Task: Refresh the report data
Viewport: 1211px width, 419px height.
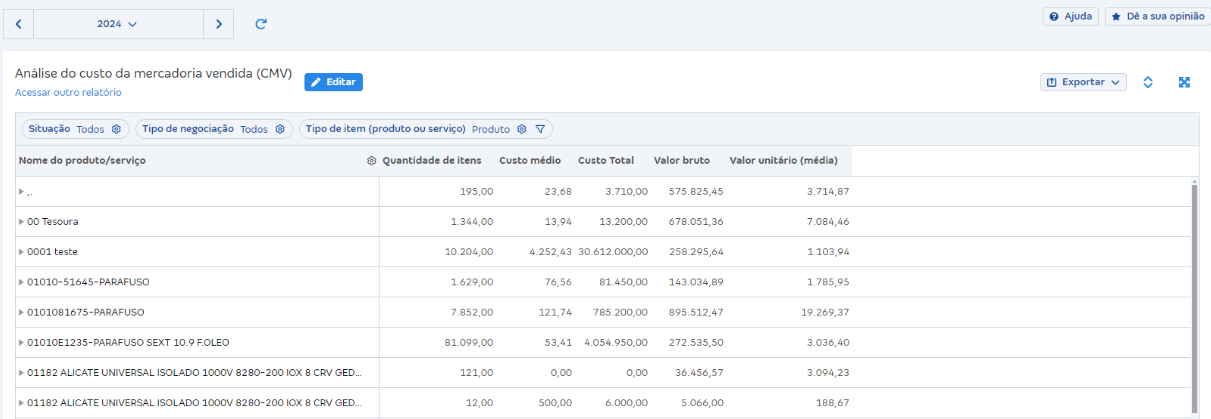Action: click(261, 24)
